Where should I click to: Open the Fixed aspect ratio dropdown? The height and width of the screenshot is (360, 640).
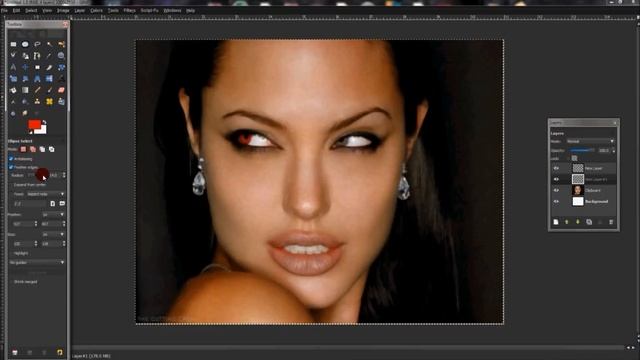click(x=46, y=194)
